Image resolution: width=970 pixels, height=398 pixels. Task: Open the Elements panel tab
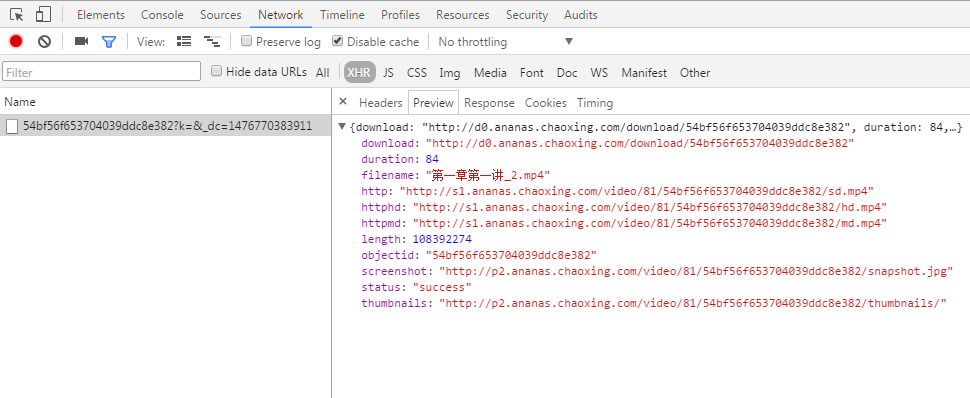click(101, 15)
